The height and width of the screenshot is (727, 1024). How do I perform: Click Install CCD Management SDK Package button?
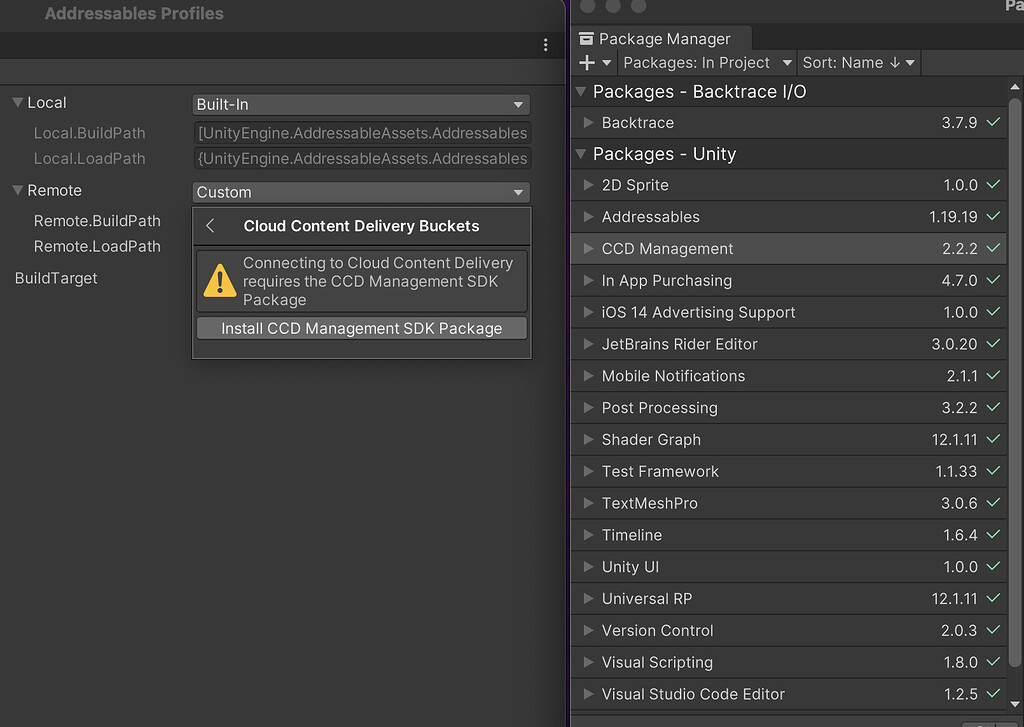361,327
